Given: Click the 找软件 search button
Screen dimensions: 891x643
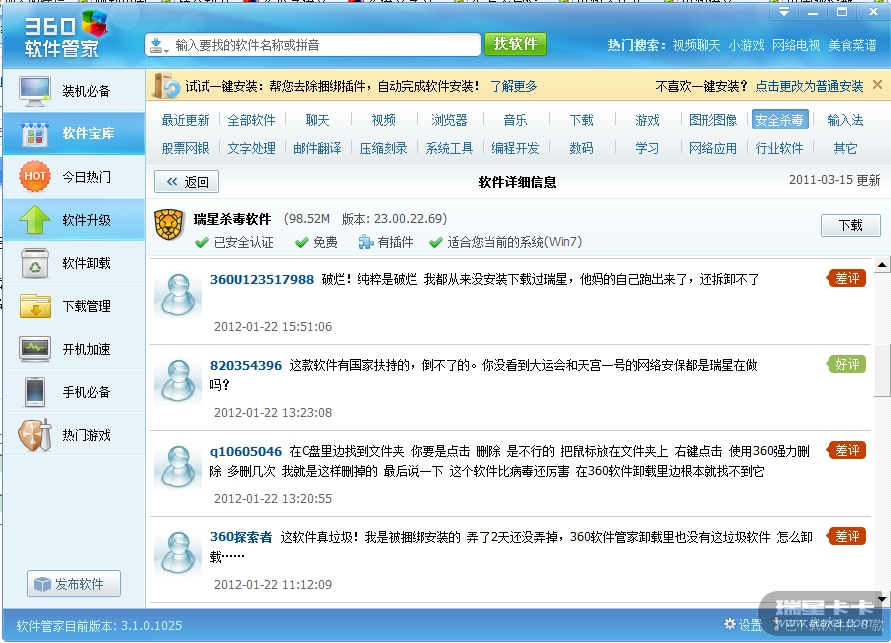Looking at the screenshot, I should [515, 44].
